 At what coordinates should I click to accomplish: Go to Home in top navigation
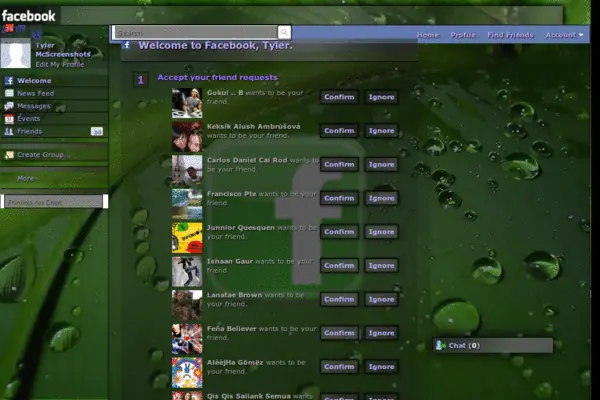click(427, 35)
